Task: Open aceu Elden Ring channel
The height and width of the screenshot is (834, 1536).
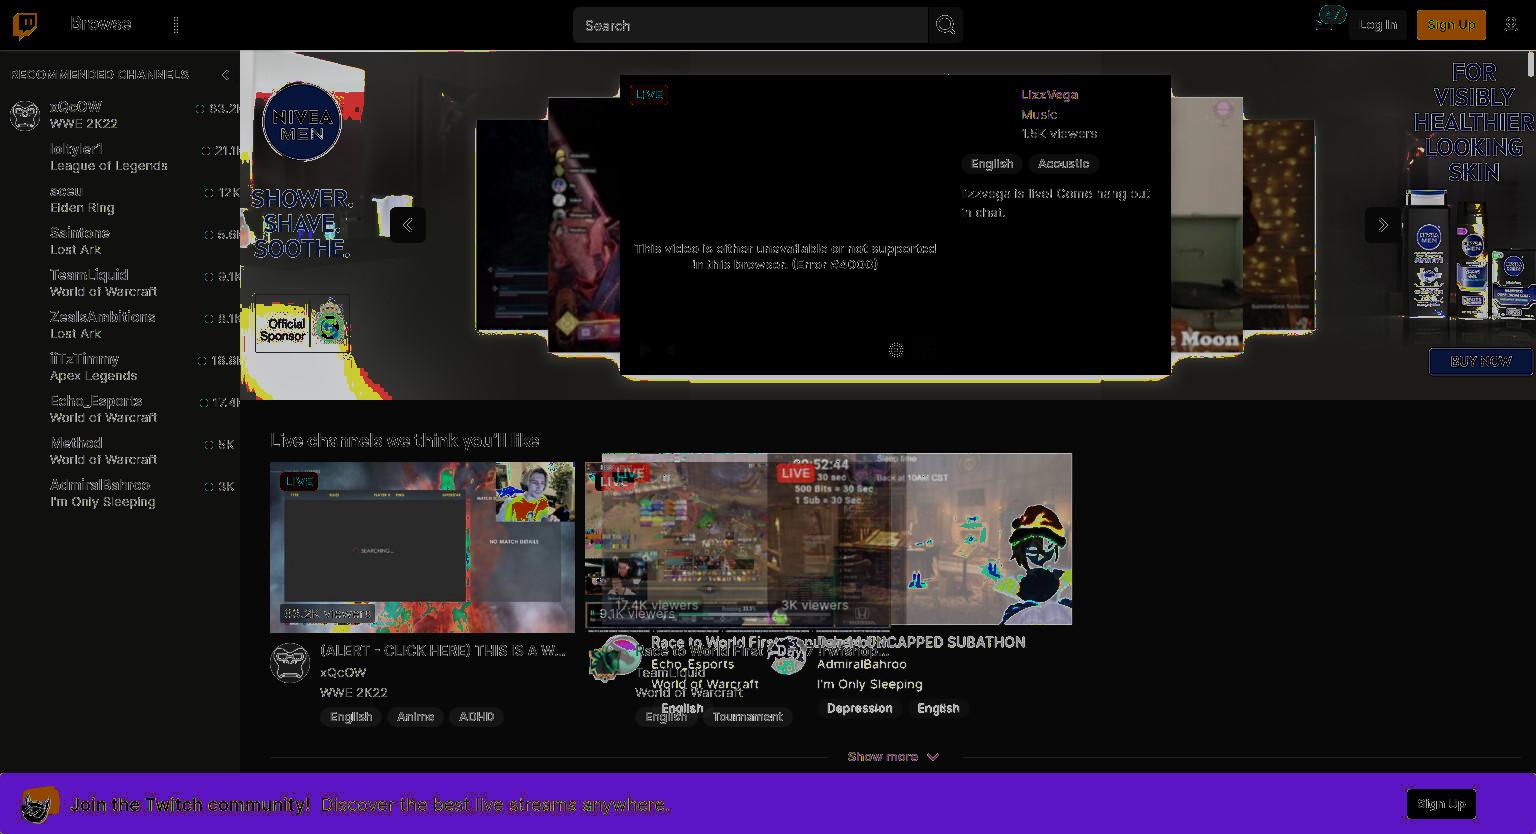Action: pyautogui.click(x=120, y=199)
